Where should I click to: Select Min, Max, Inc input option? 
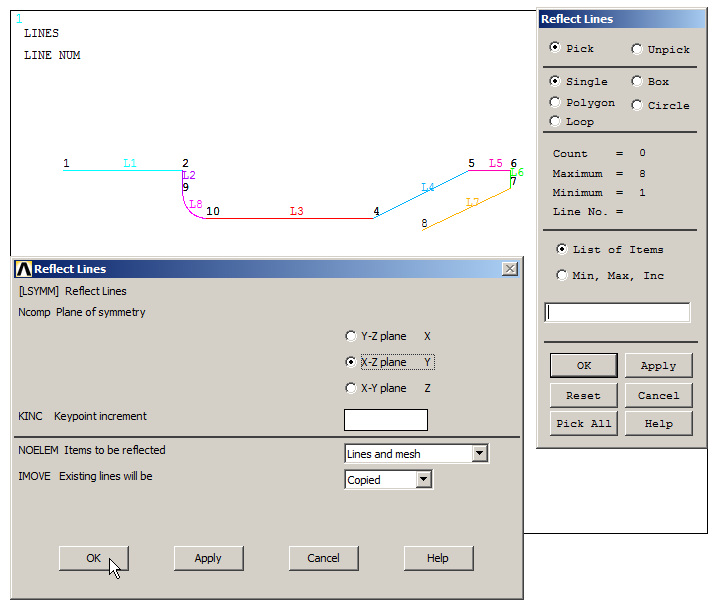coord(562,275)
